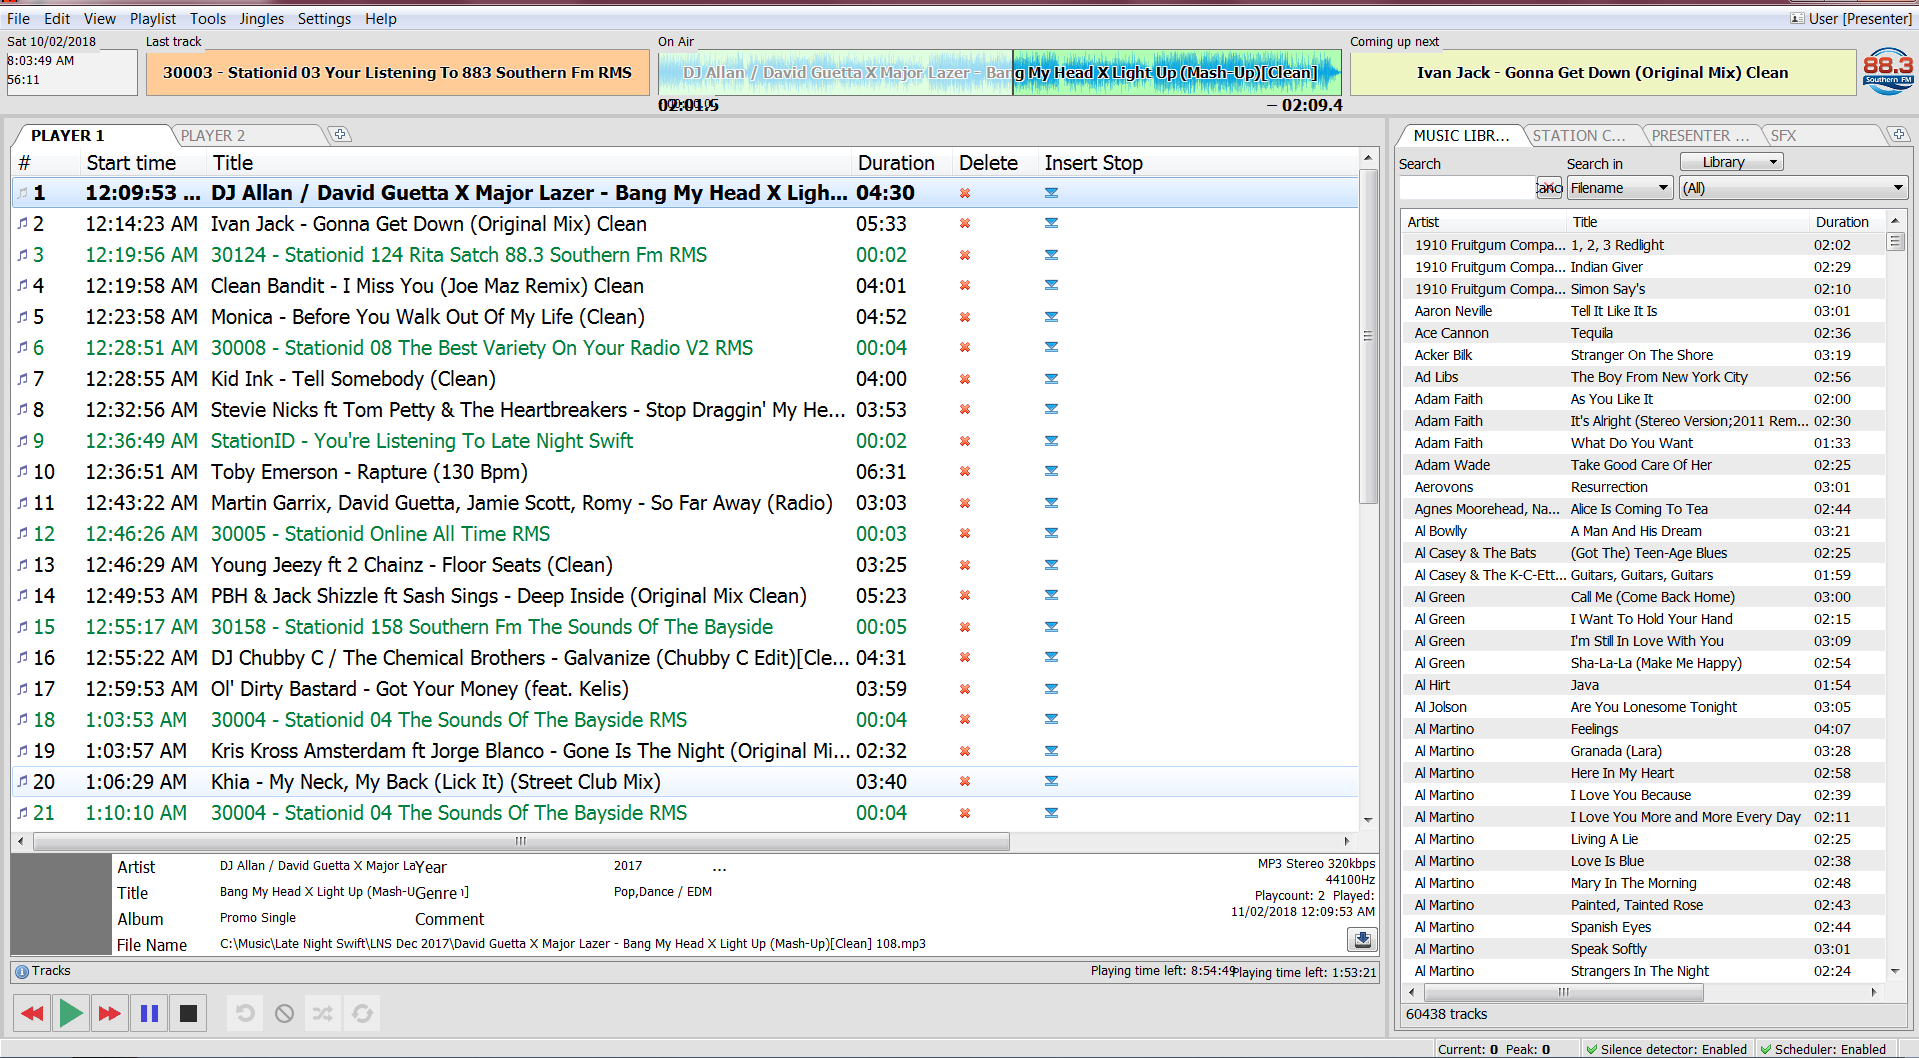1919x1058 pixels.
Task: Open the Search in Filename dropdown
Action: click(x=1619, y=188)
